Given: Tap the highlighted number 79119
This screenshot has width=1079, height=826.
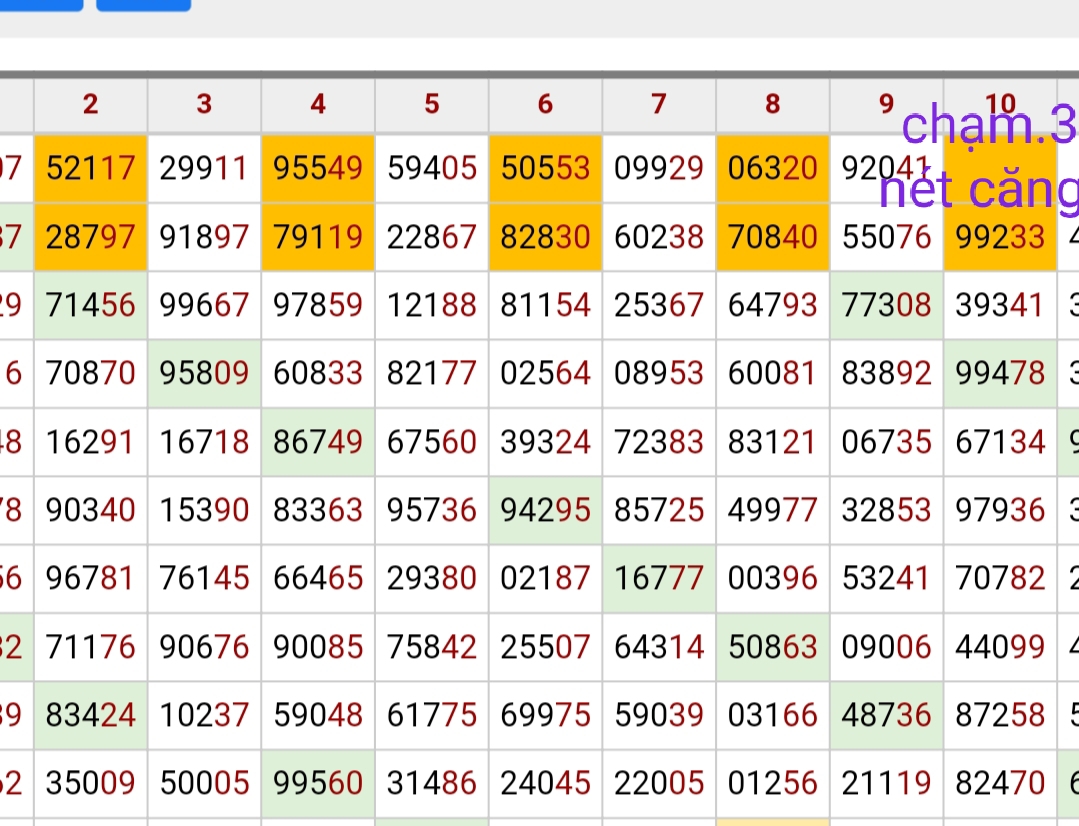Looking at the screenshot, I should point(318,237).
